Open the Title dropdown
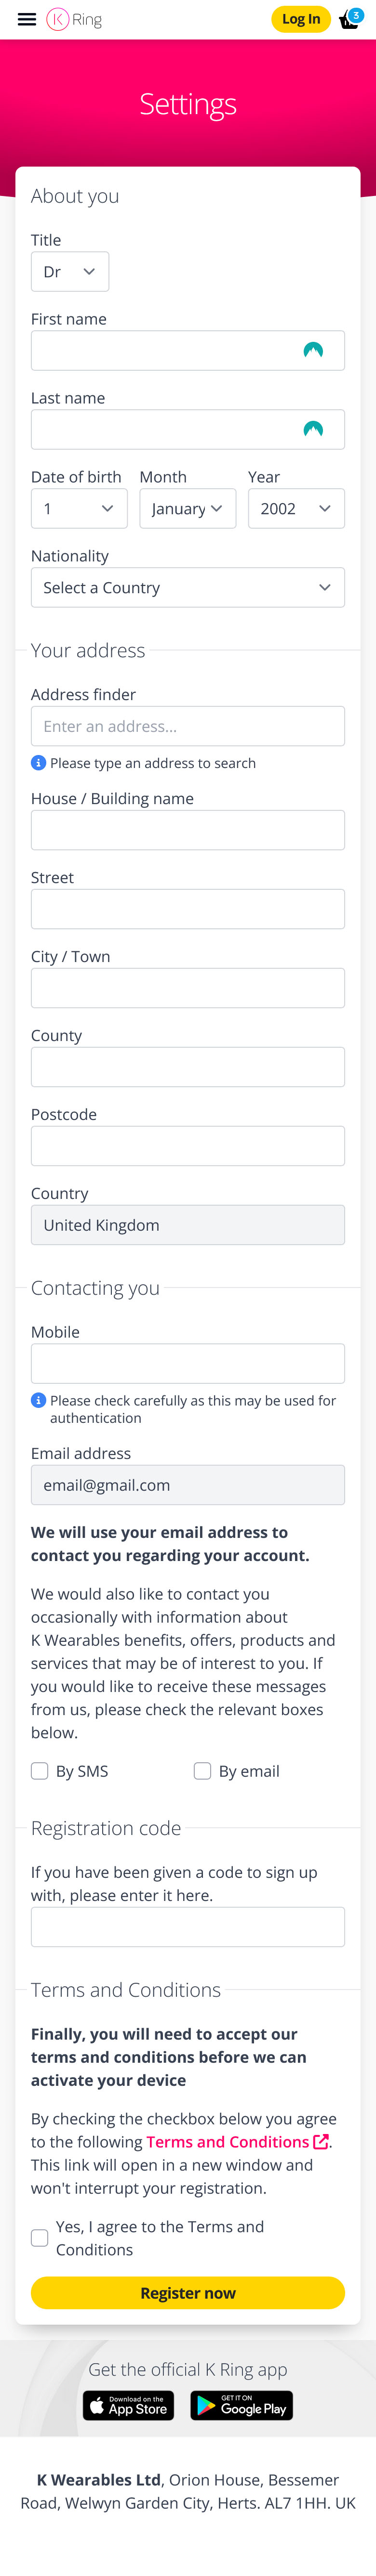376x2576 pixels. 70,272
